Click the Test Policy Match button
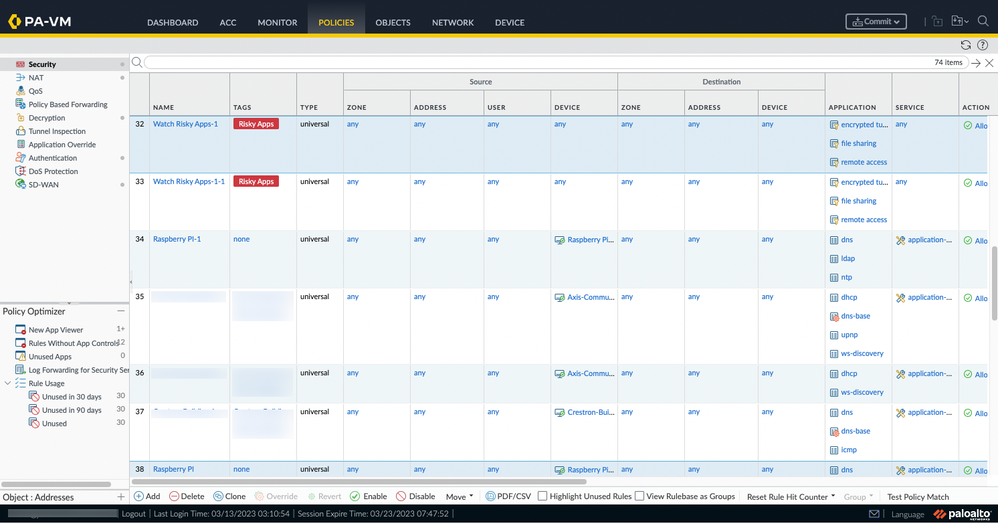The height and width of the screenshot is (524, 998). 917,496
